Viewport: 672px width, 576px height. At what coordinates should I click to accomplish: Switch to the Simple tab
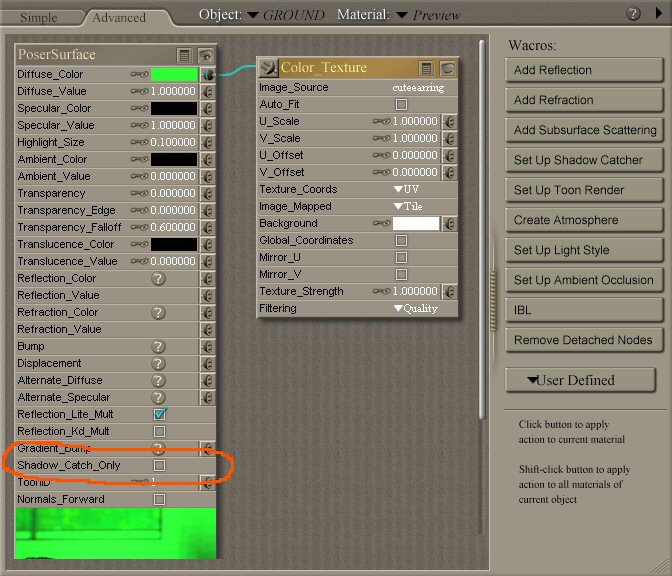click(39, 17)
